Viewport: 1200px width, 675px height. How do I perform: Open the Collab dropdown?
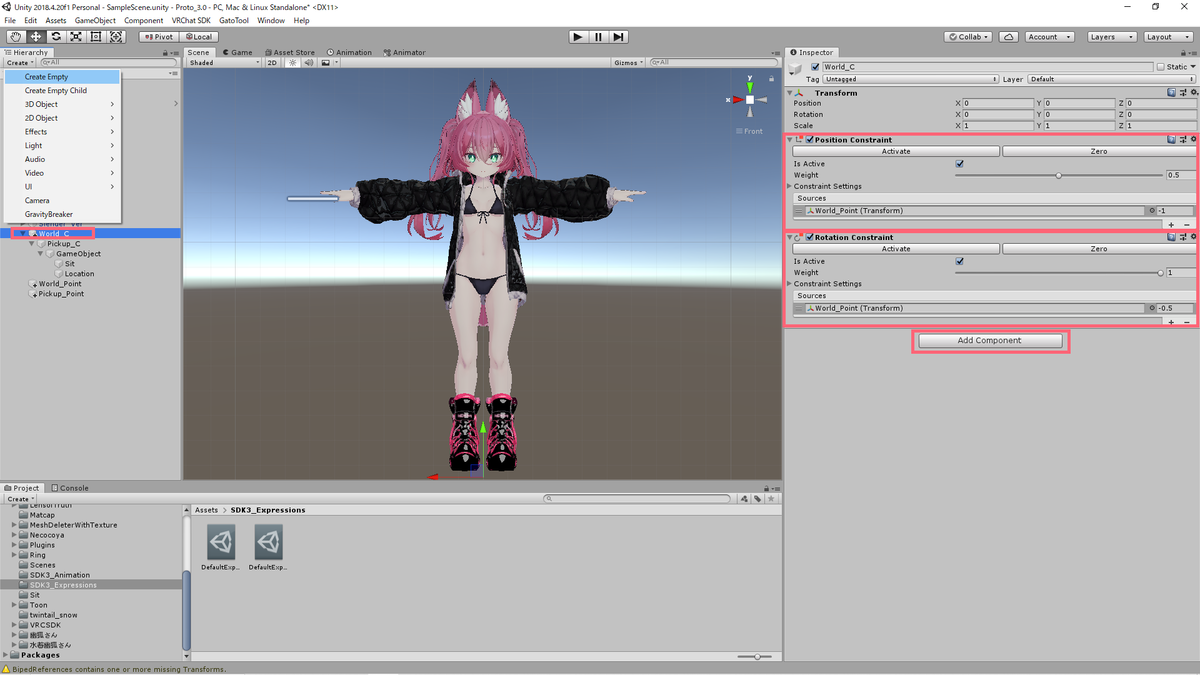[968, 37]
